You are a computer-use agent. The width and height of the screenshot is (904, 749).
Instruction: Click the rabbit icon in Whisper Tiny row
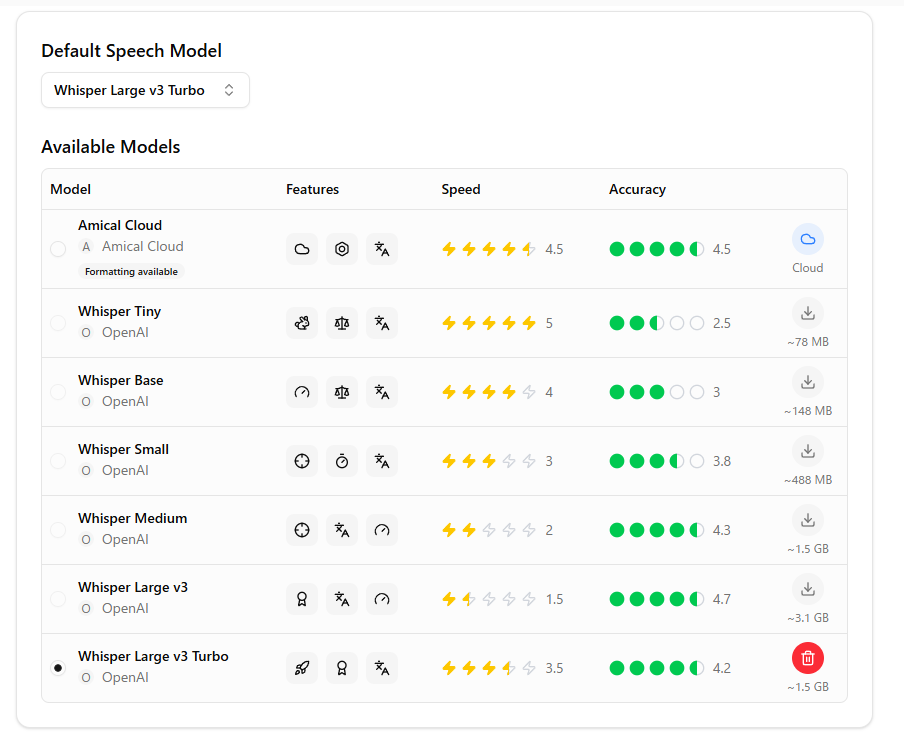click(302, 323)
